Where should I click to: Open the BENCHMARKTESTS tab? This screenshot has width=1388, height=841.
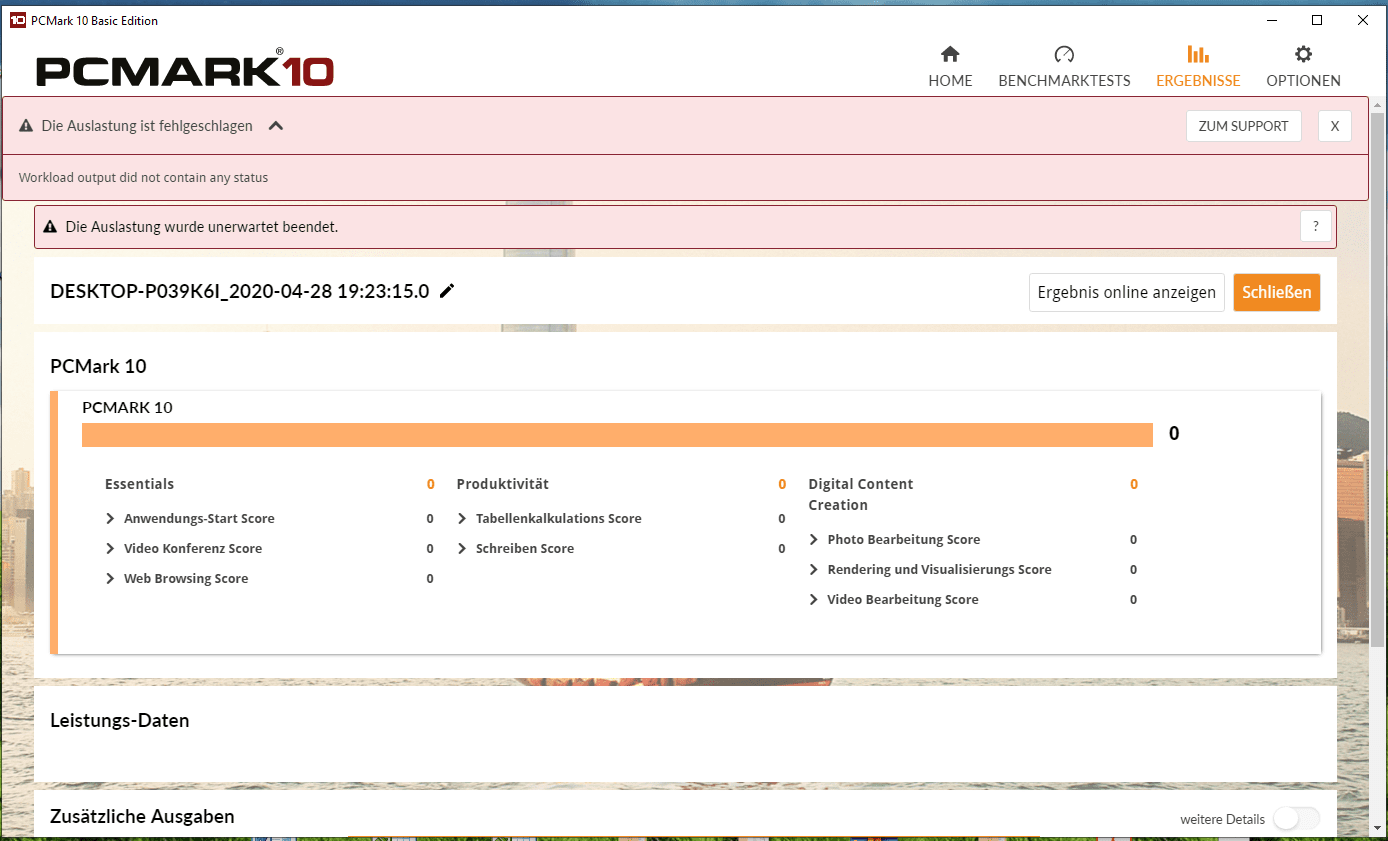pos(1064,67)
